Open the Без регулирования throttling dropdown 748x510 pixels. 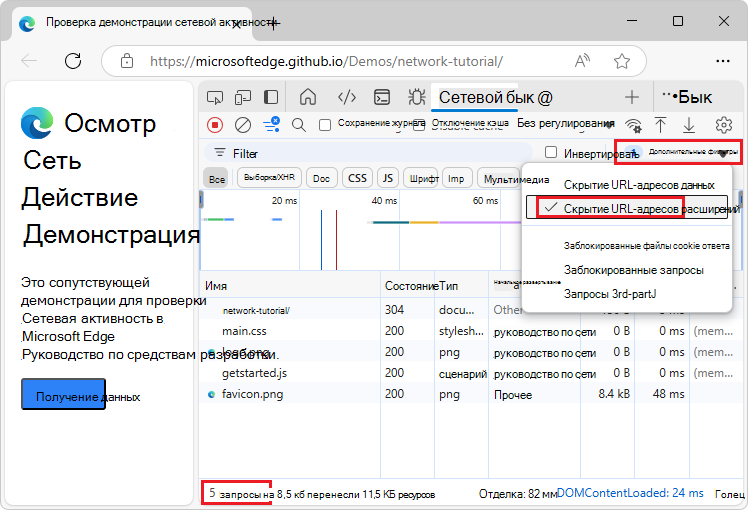click(x=566, y=124)
